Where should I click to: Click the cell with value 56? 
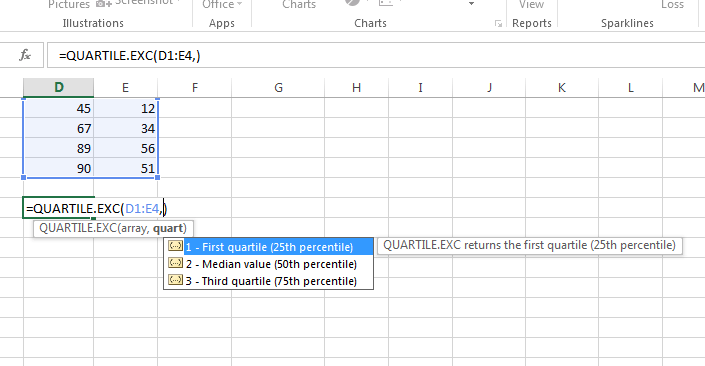tap(125, 148)
